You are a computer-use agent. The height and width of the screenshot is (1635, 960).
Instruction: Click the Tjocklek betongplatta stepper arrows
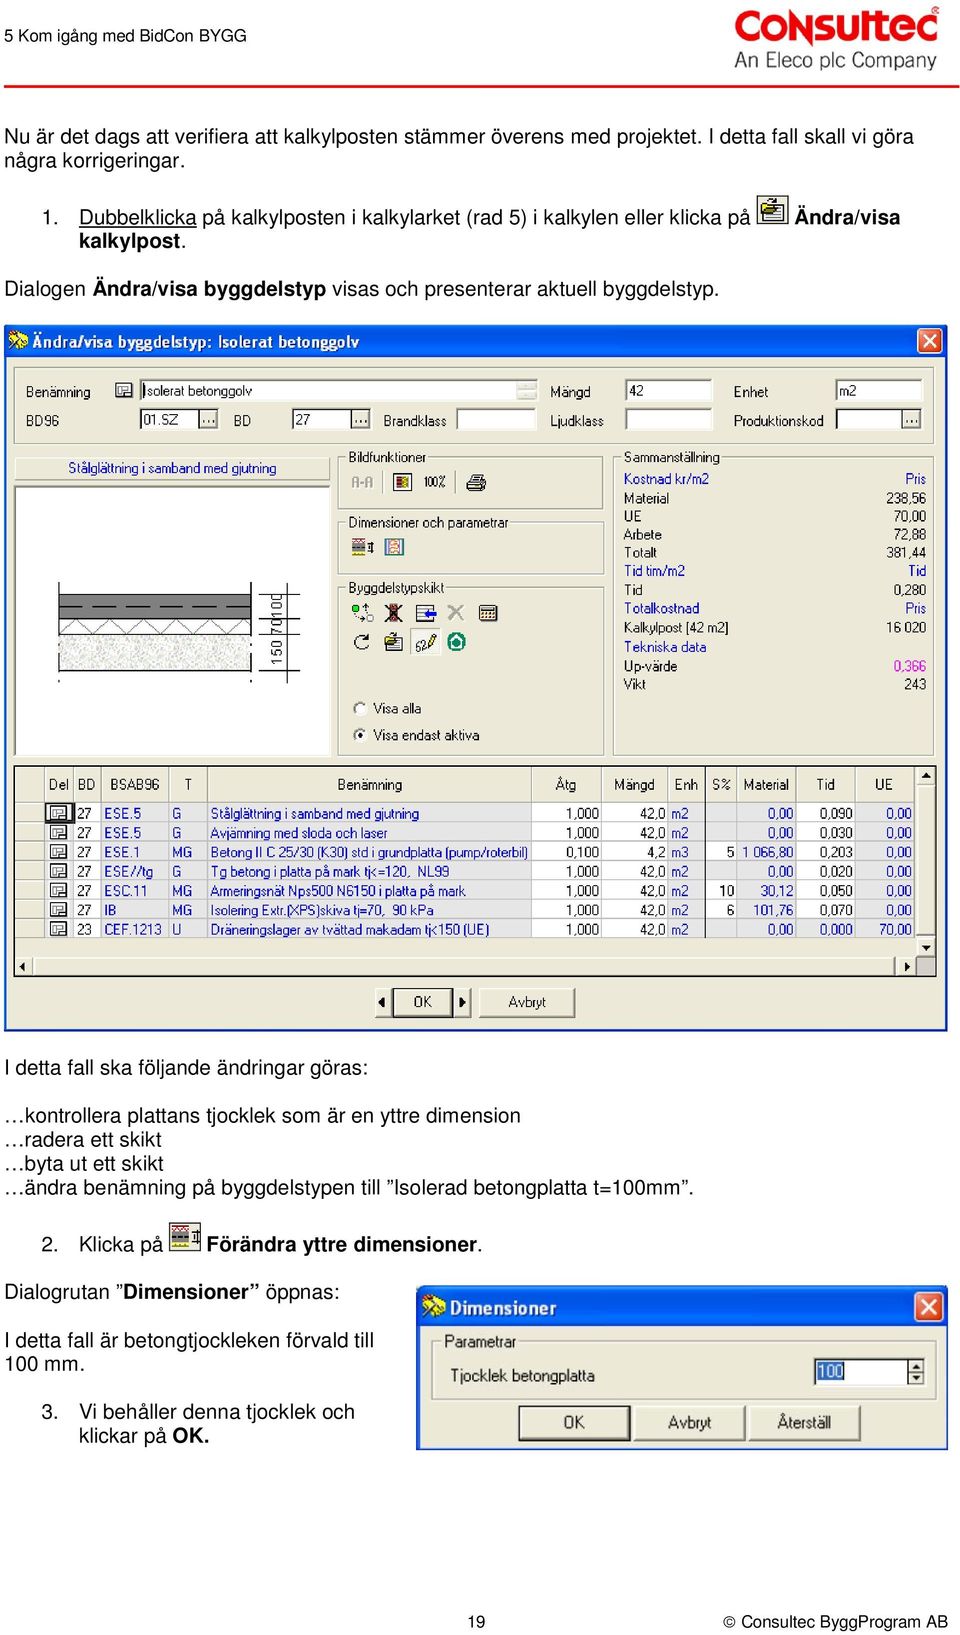pos(916,1372)
